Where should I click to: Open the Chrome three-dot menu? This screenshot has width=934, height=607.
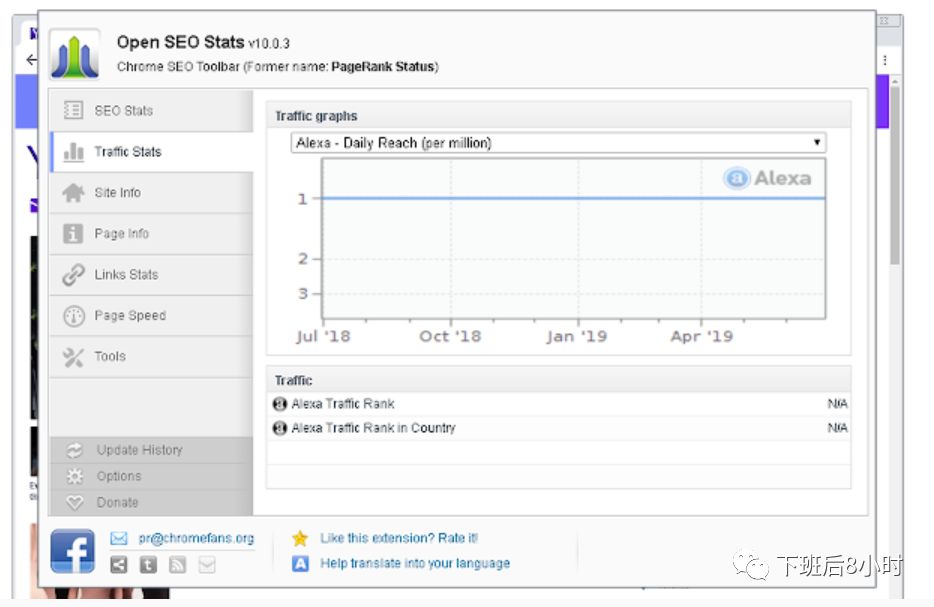tap(885, 60)
